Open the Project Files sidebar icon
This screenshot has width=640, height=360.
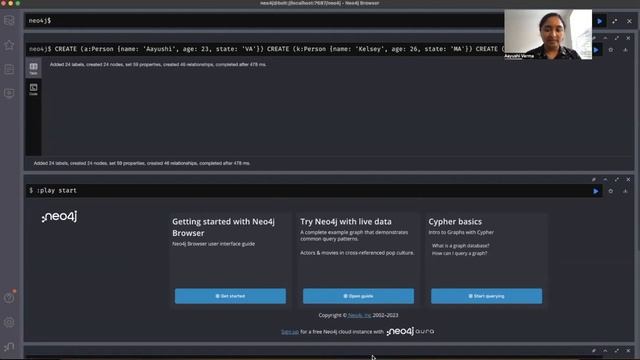tap(9, 69)
